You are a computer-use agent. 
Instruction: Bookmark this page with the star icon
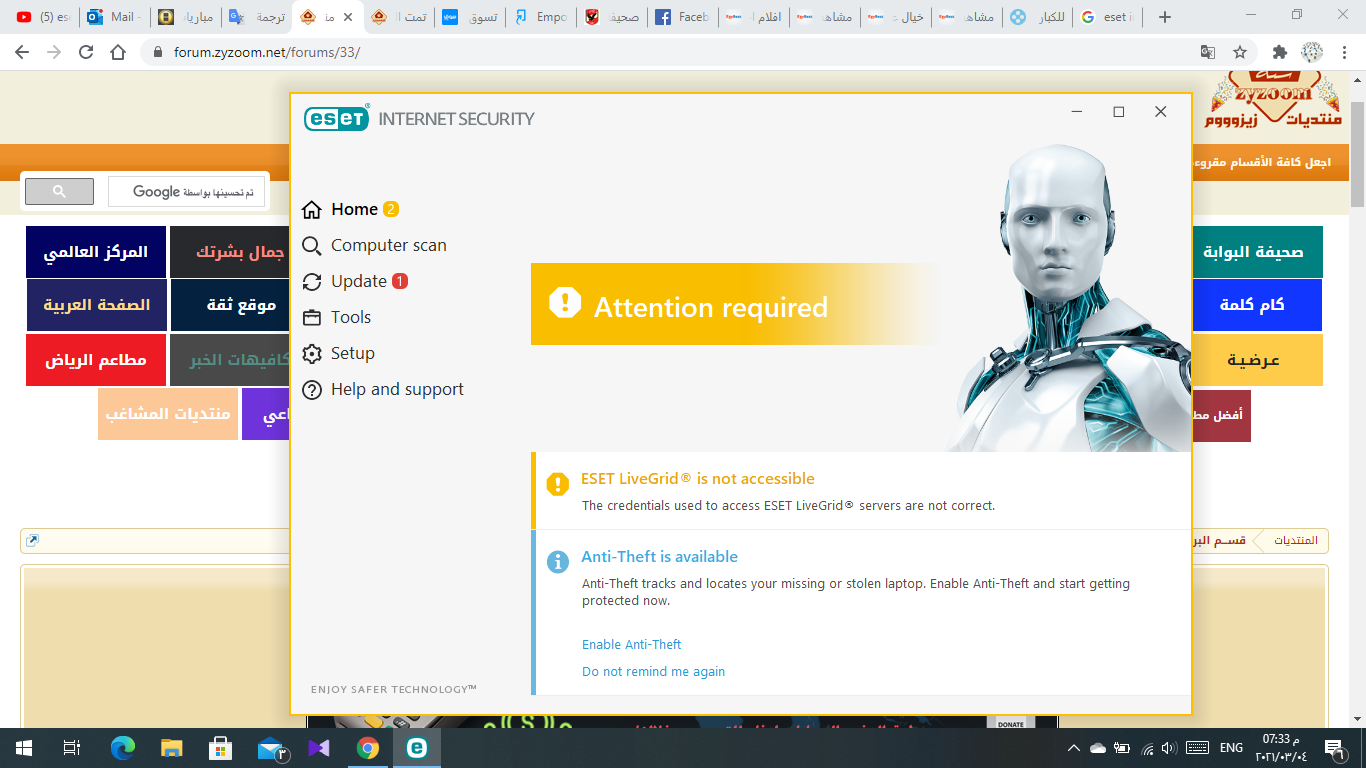coord(1240,52)
